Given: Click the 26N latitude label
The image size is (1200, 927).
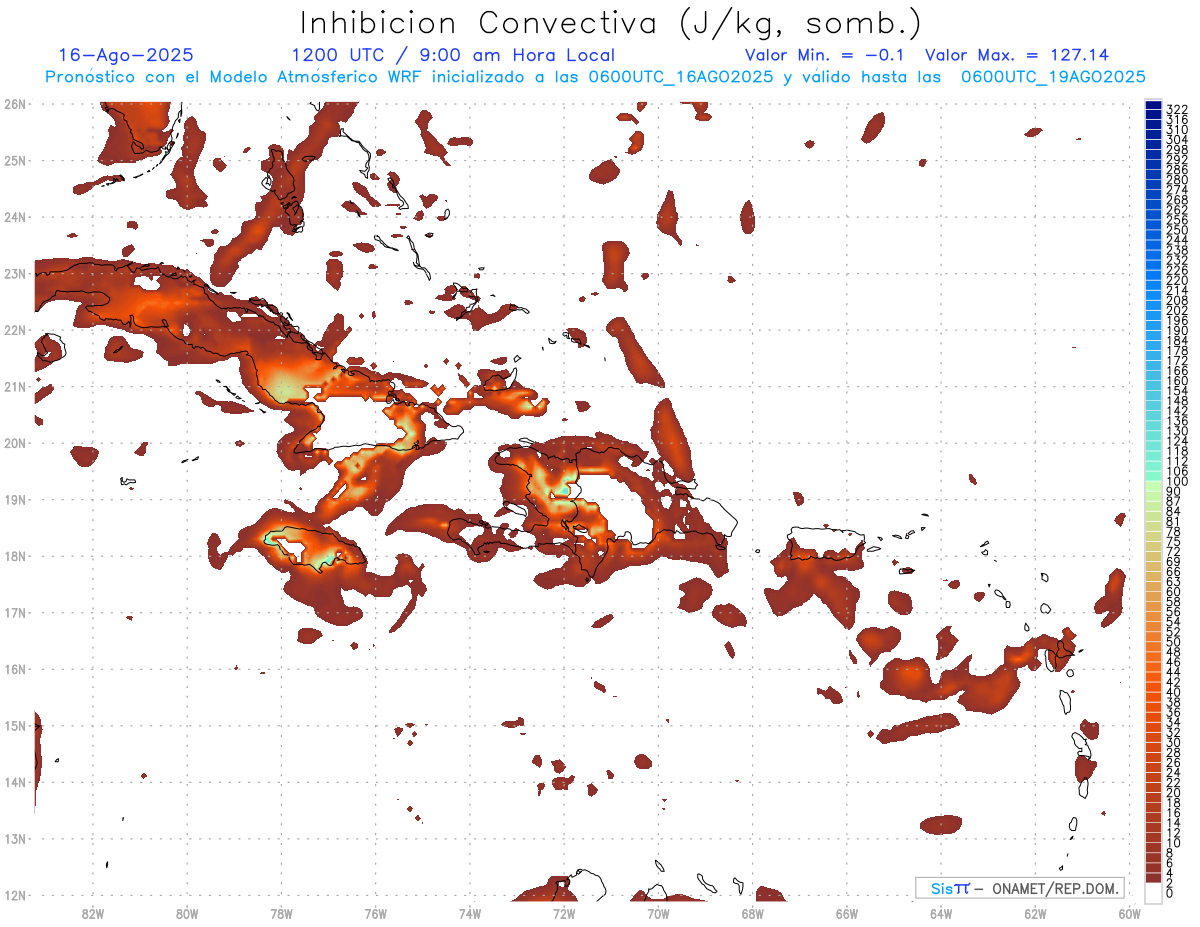Looking at the screenshot, I should (x=15, y=104).
